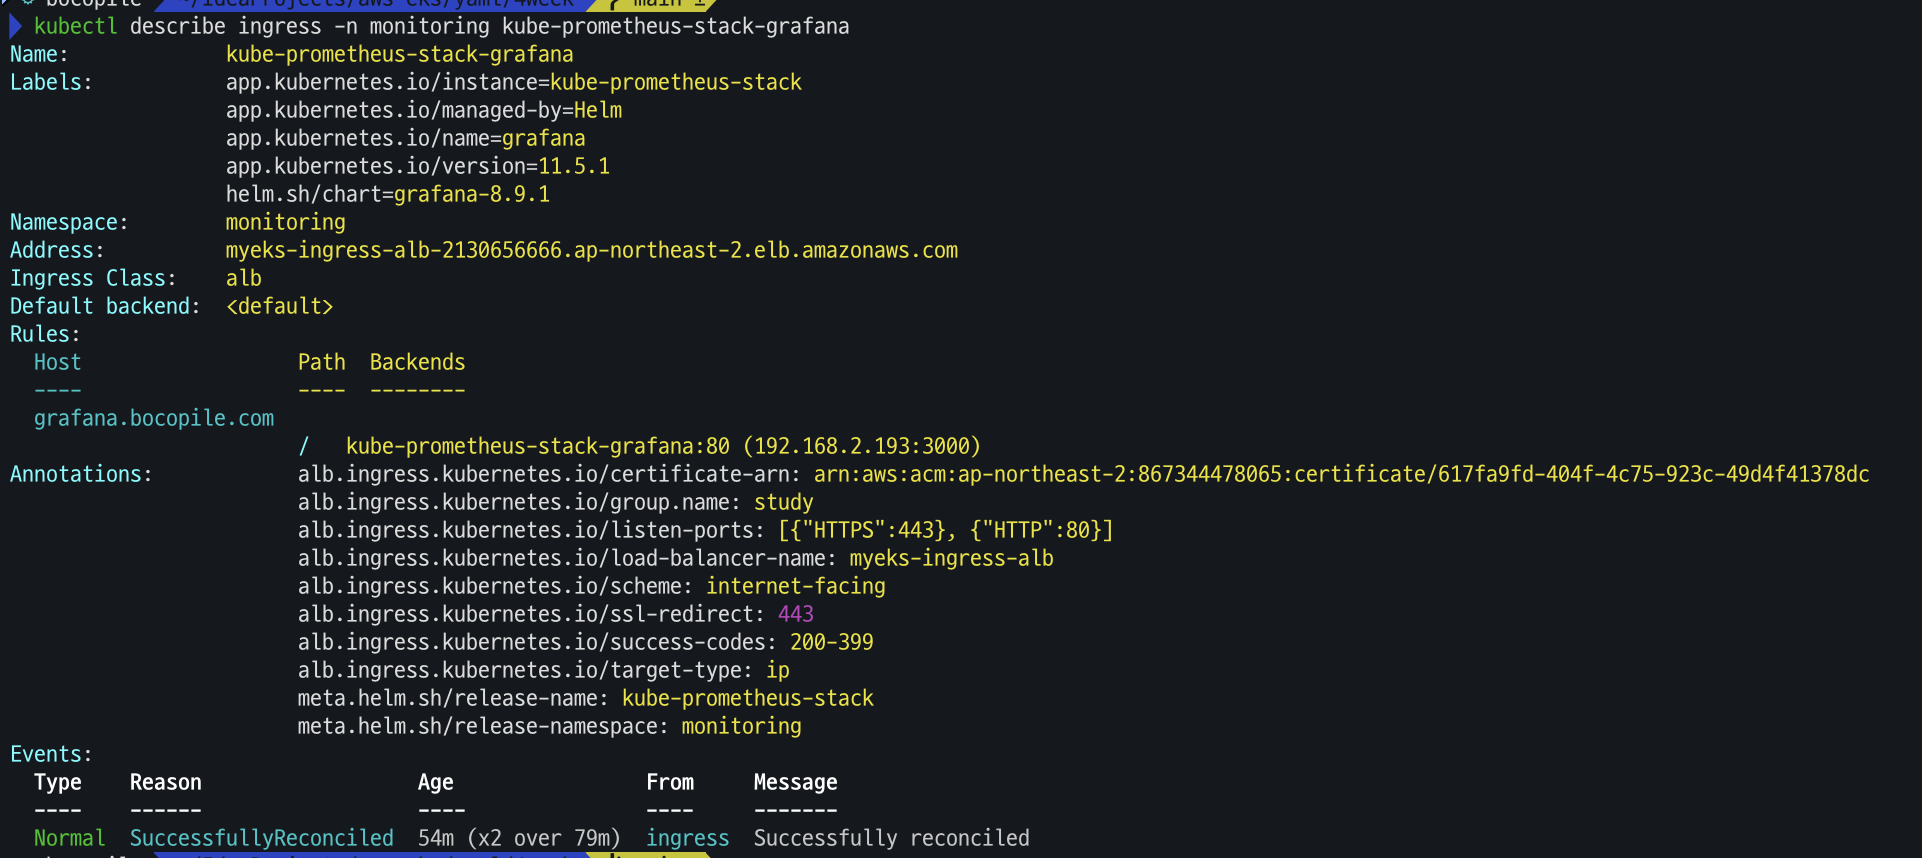Viewport: 1922px width, 858px height.
Task: Click the ALB address elb.amazonaws.com hostname
Action: point(592,250)
